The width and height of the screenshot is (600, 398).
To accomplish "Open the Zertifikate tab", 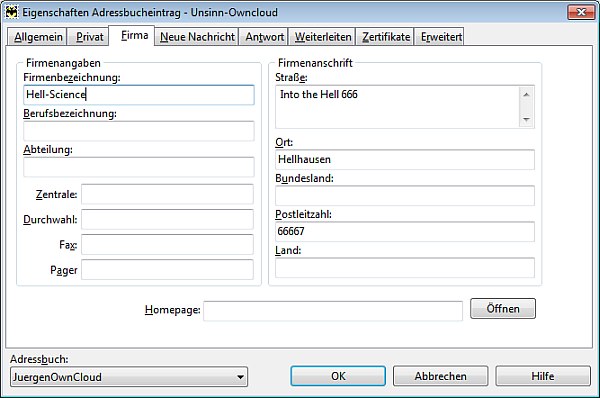I will (385, 37).
